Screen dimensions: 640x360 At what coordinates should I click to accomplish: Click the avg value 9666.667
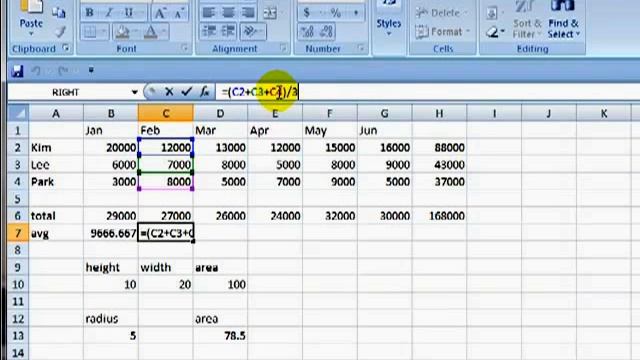[111, 233]
